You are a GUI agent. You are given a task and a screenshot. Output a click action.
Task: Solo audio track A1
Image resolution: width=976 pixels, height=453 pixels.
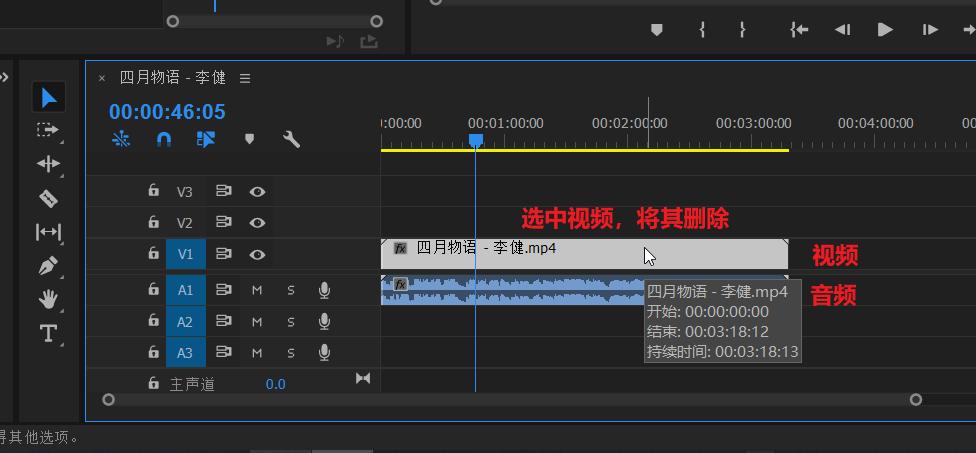(x=291, y=290)
